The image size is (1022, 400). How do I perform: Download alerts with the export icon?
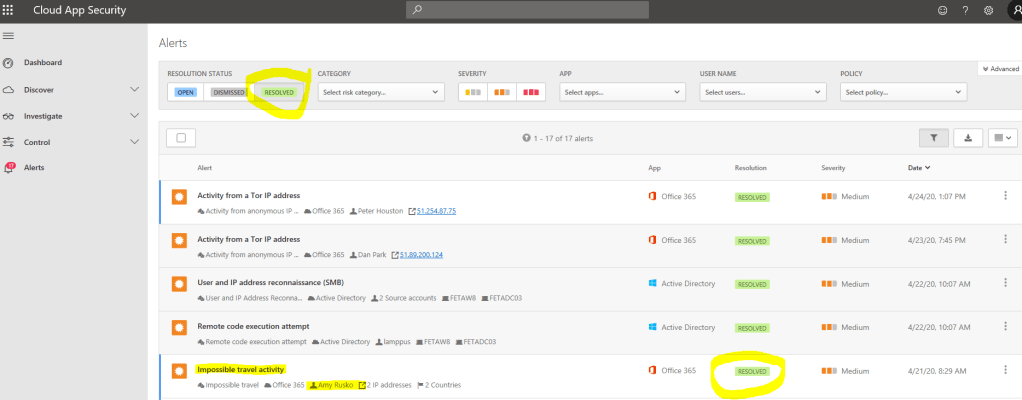967,138
